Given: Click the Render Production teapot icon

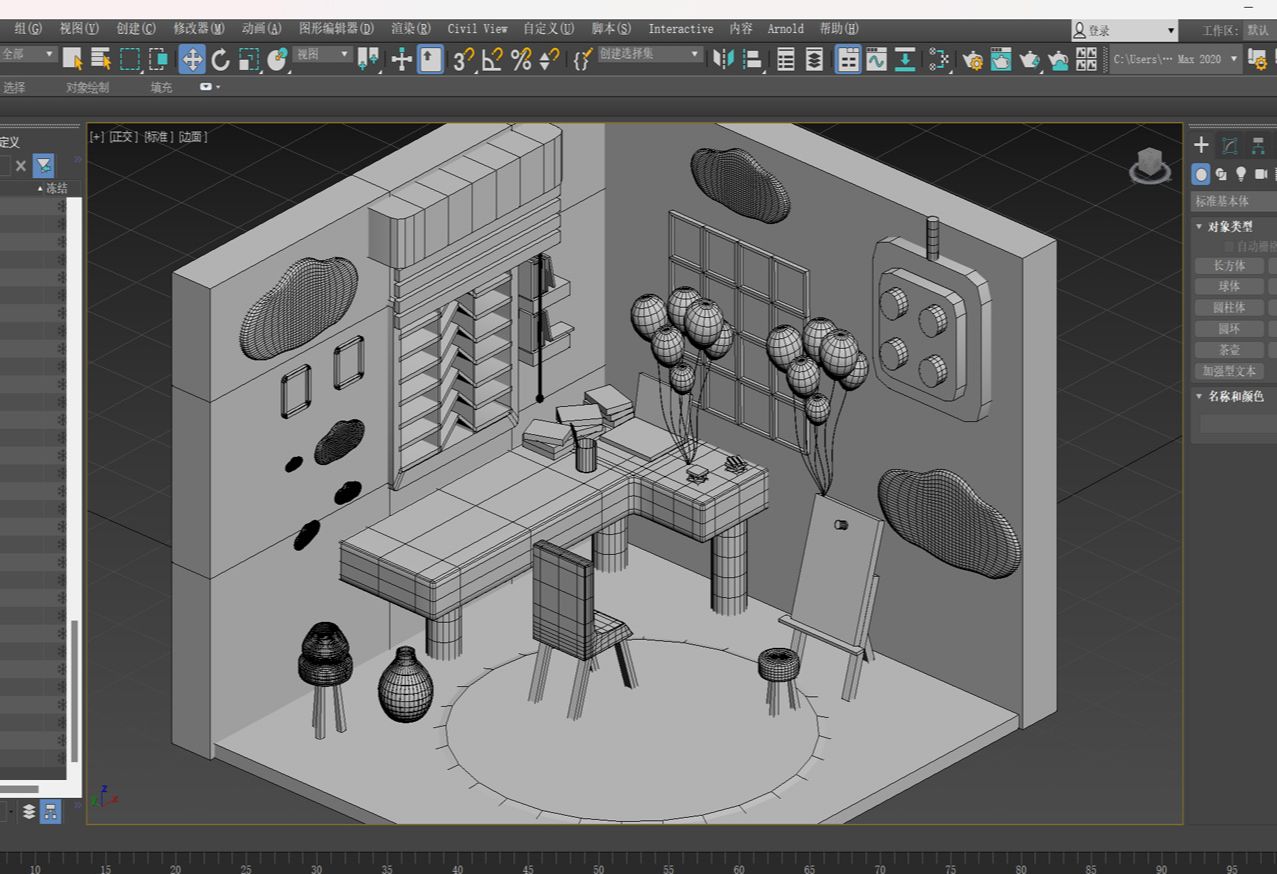Looking at the screenshot, I should coord(1030,59).
